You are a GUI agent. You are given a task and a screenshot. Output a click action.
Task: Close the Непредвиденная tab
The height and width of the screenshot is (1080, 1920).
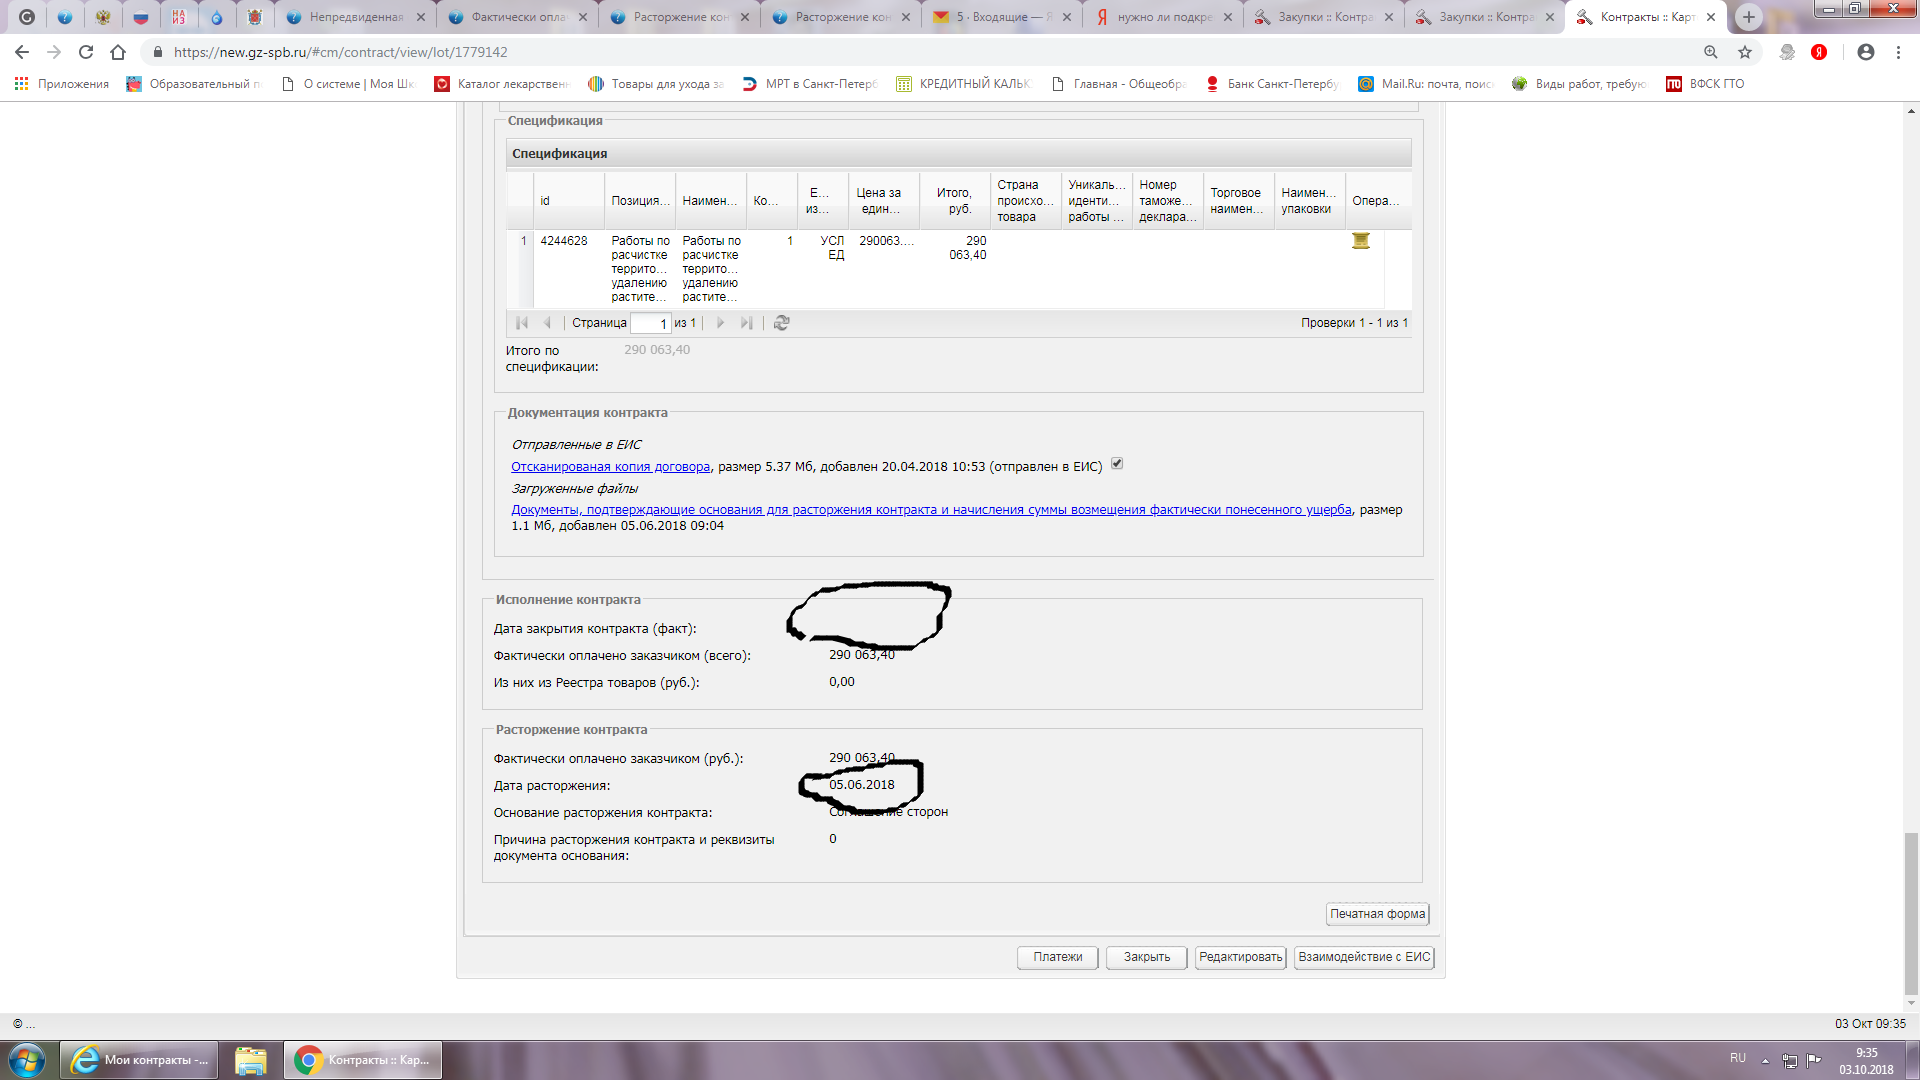420,17
